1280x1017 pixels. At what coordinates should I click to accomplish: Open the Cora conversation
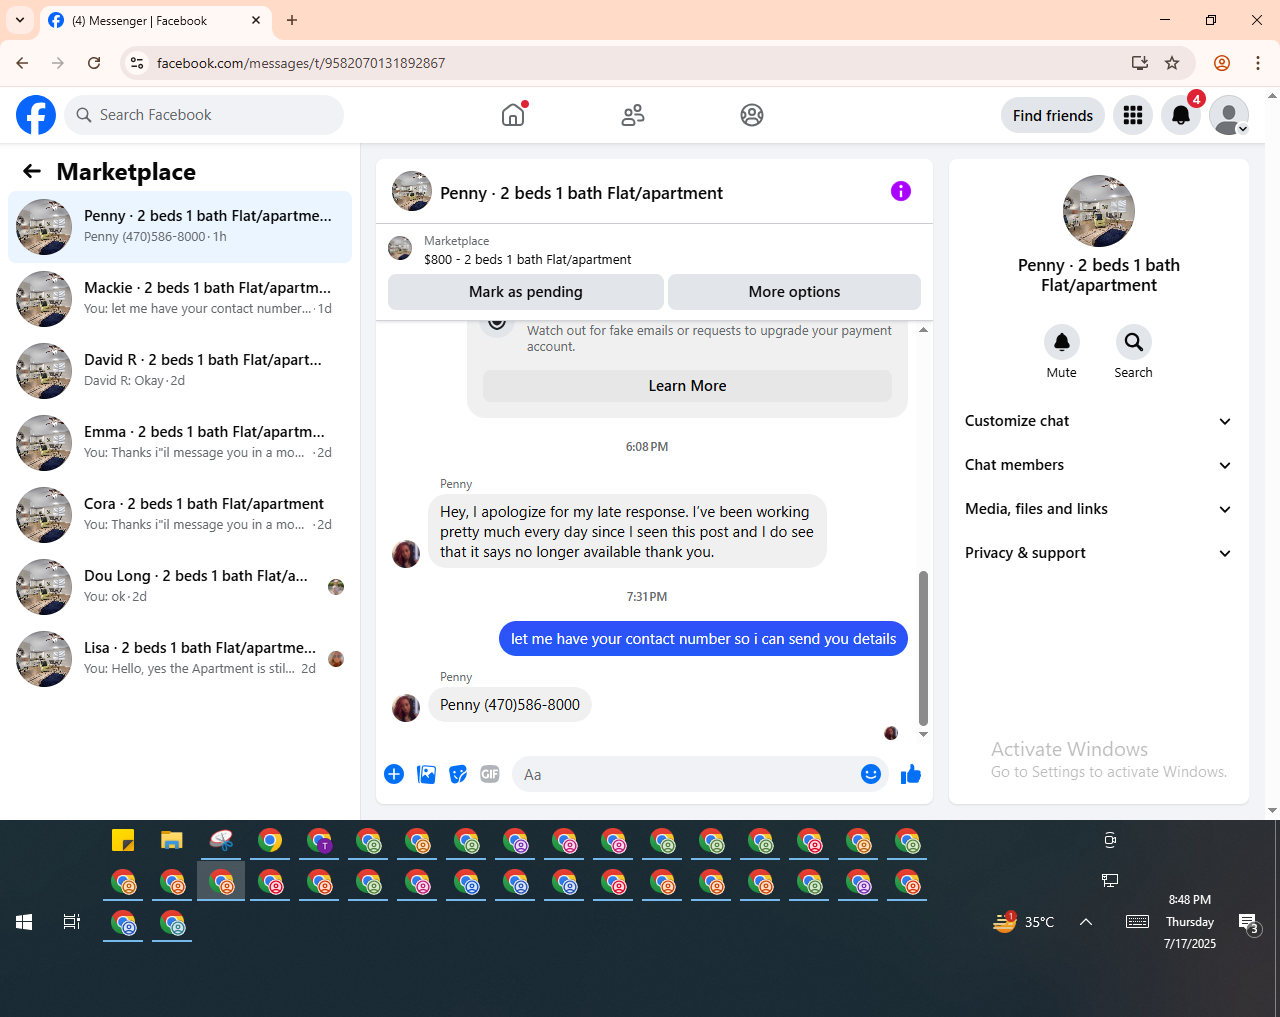[x=180, y=515]
